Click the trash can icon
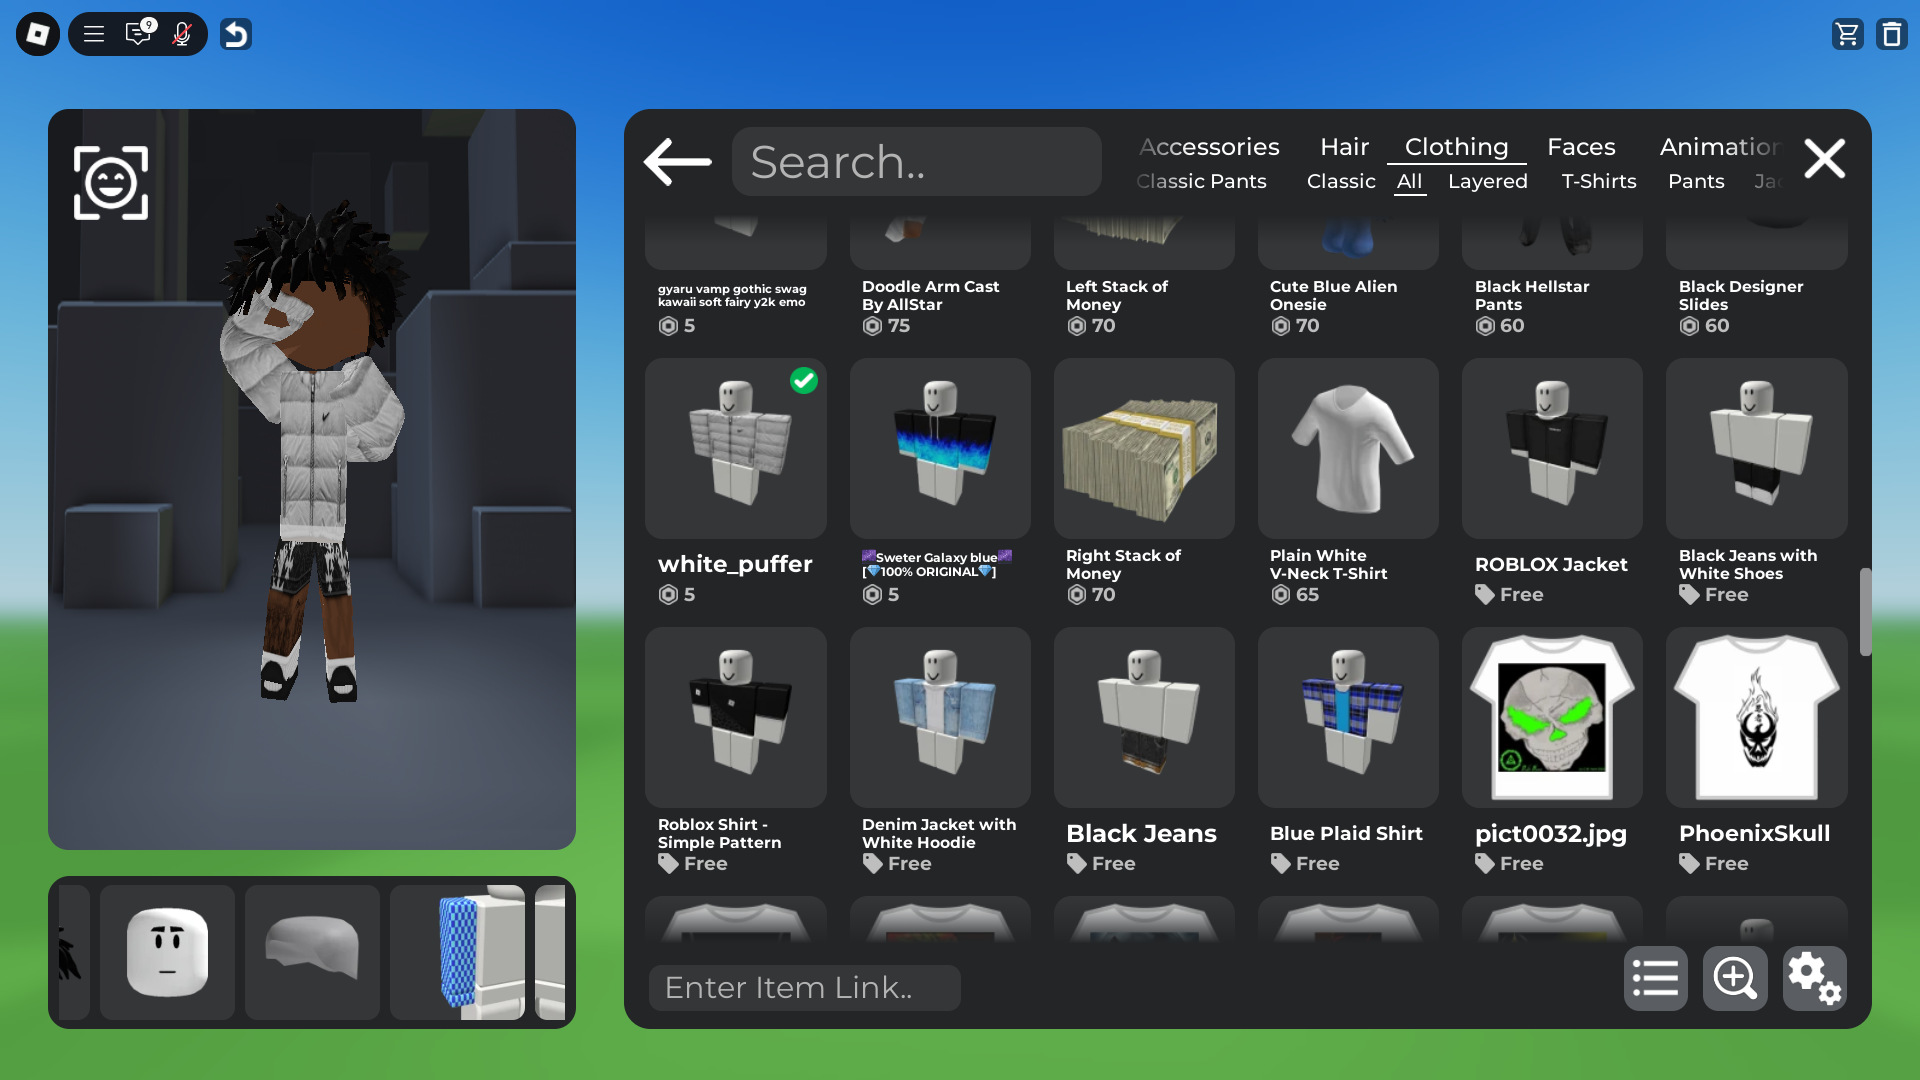This screenshot has height=1080, width=1920. 1891,34
